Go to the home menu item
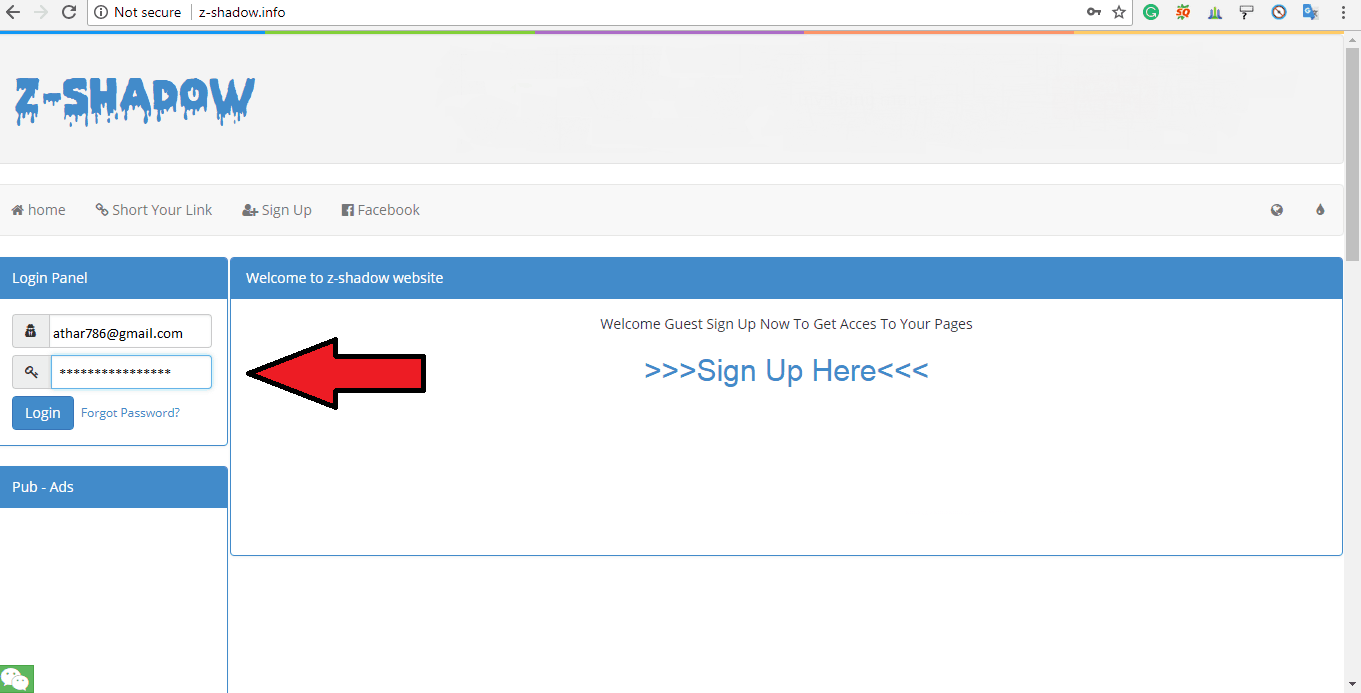Viewport: 1361px width, 693px height. [38, 210]
